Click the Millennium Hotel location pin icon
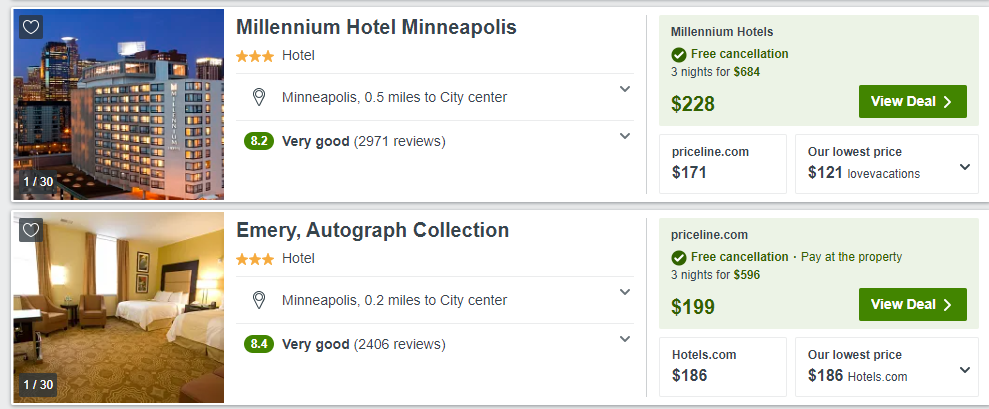 click(x=259, y=97)
